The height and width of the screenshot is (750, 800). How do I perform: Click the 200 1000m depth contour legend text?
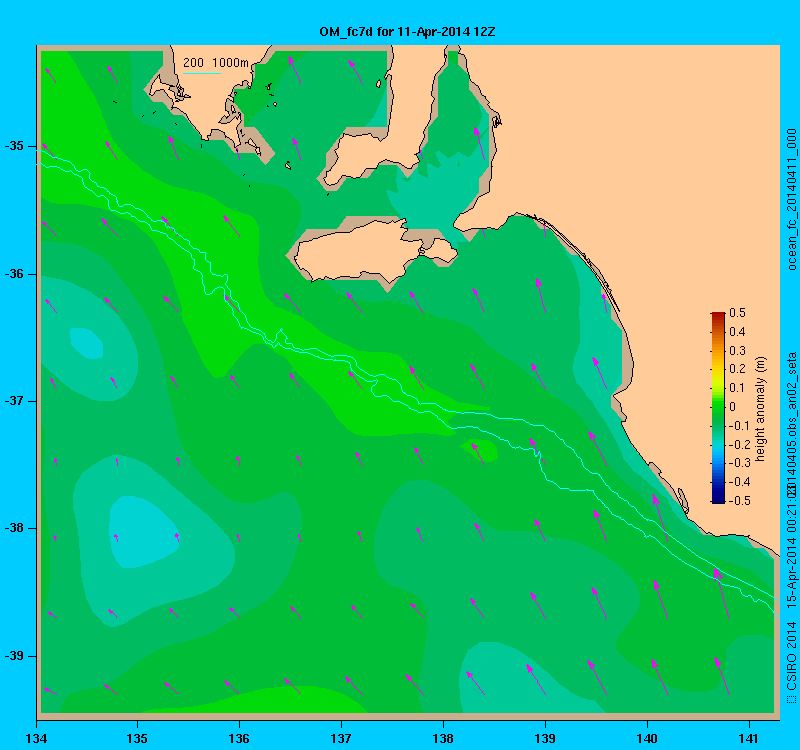[216, 63]
